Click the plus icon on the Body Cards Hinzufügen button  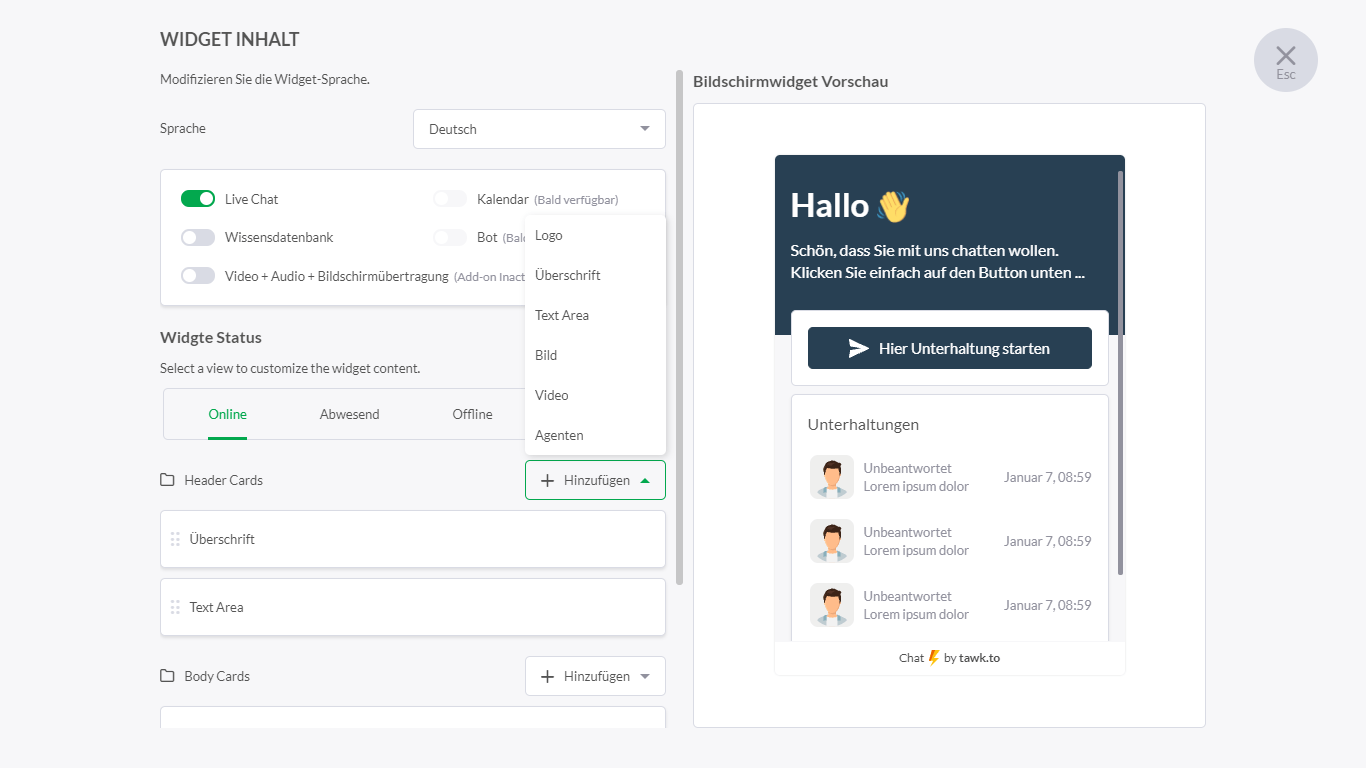[x=547, y=676]
